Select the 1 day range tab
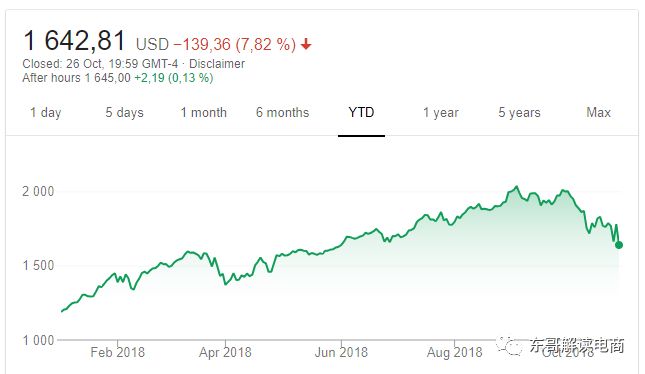The image size is (645, 374). (46, 112)
